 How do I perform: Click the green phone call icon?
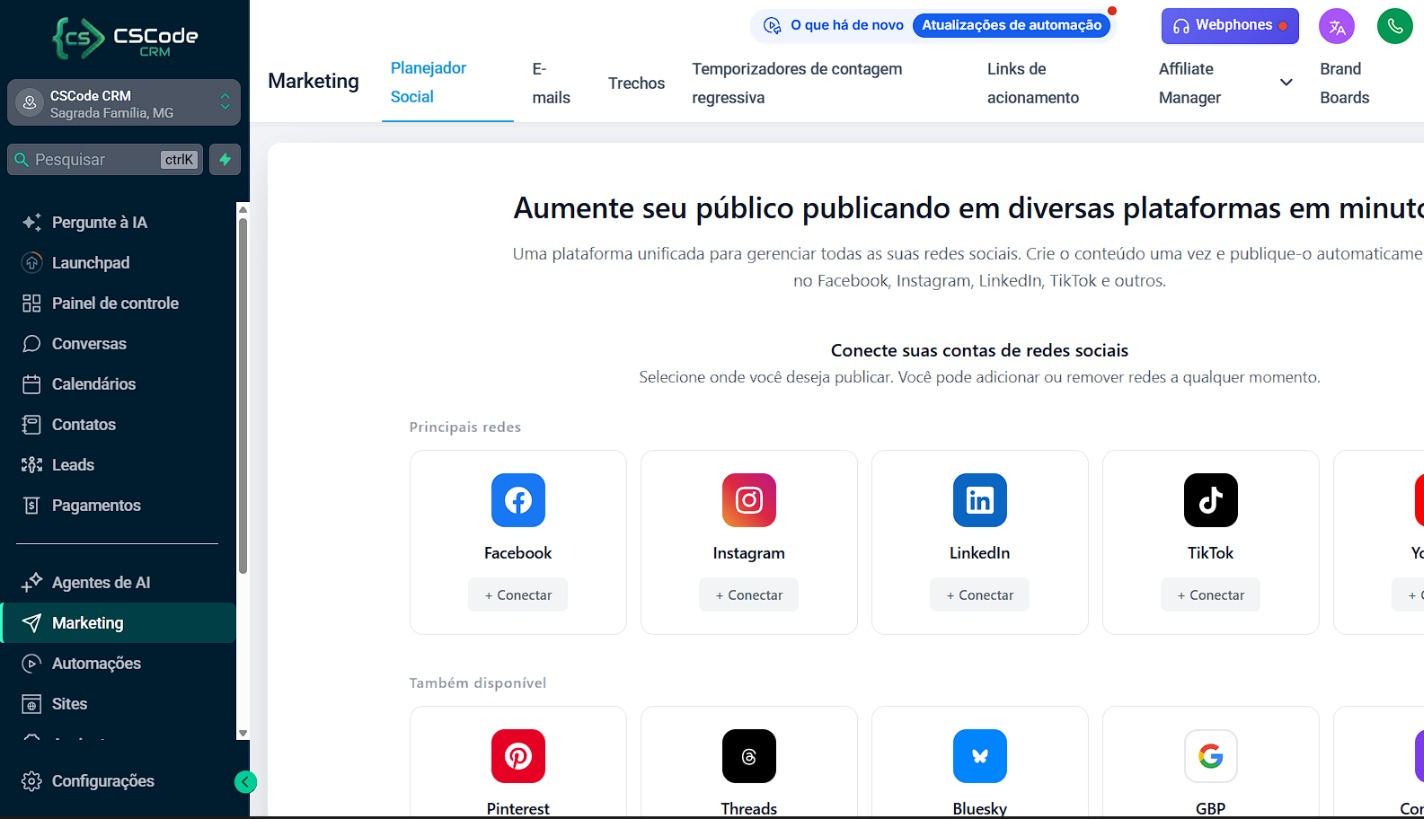pos(1395,26)
